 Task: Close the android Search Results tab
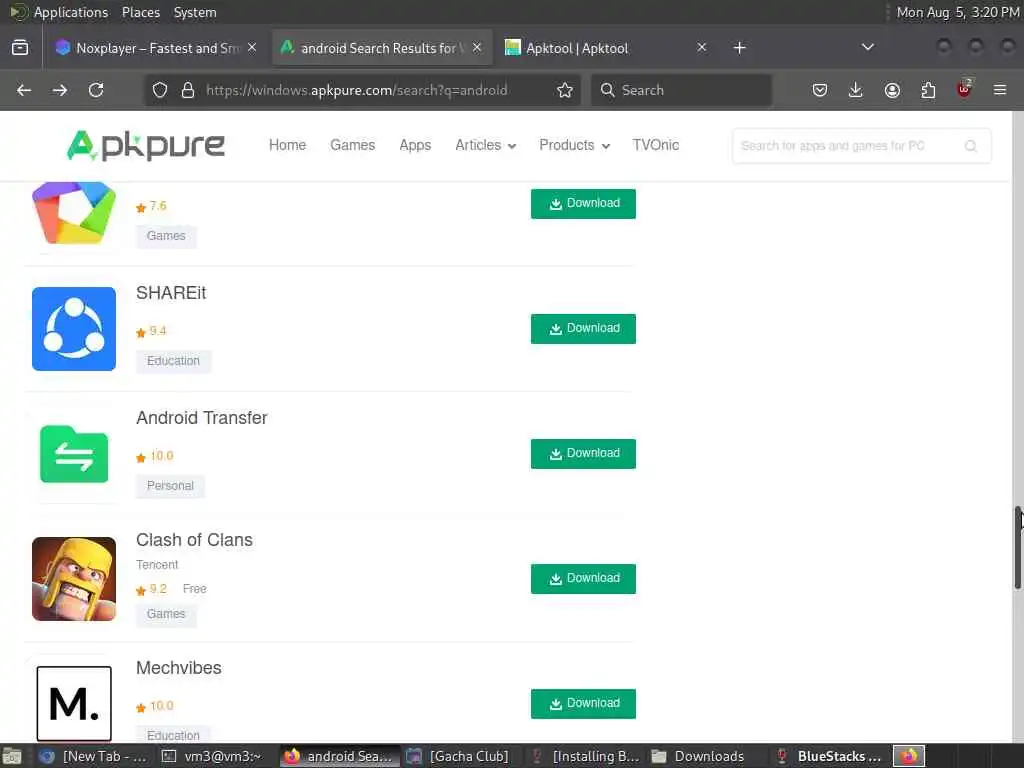coord(477,48)
